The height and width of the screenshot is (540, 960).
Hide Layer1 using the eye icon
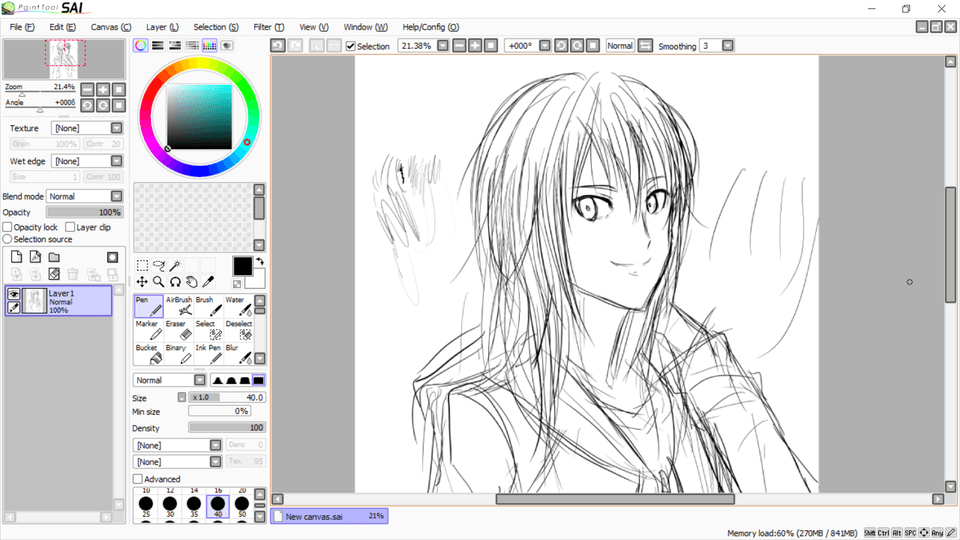pos(15,294)
